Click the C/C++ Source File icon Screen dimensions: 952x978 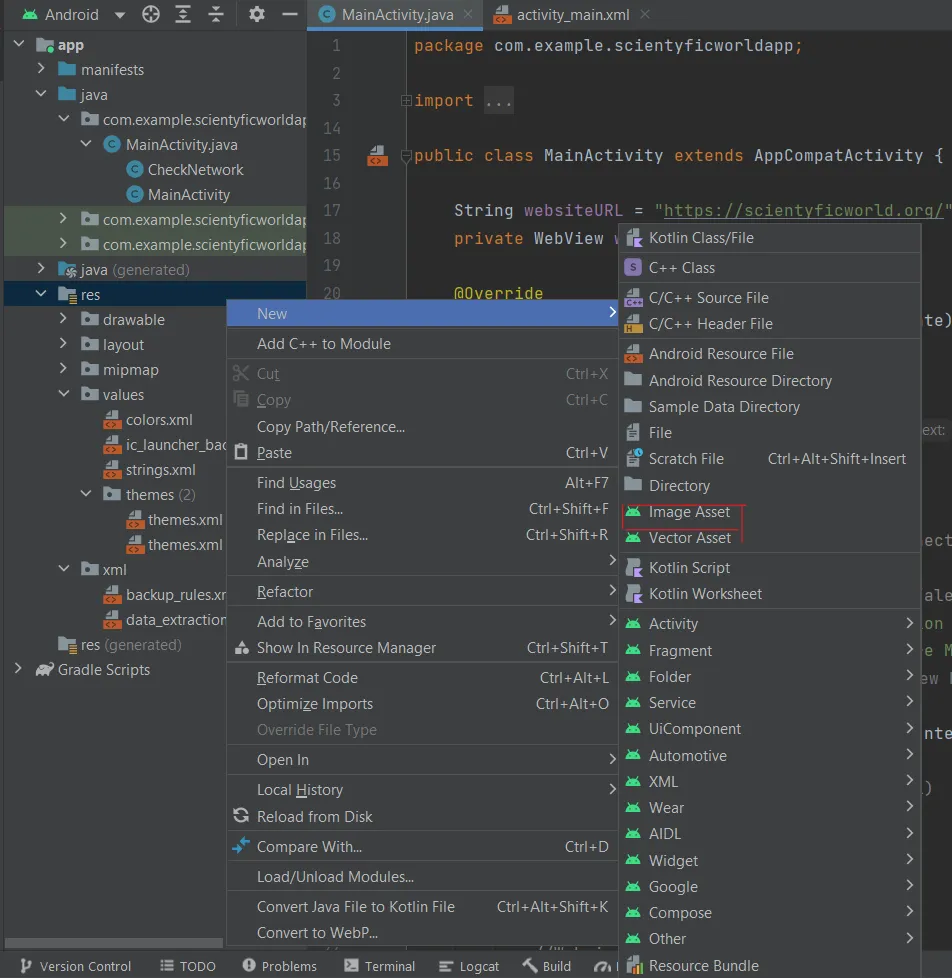click(x=633, y=298)
